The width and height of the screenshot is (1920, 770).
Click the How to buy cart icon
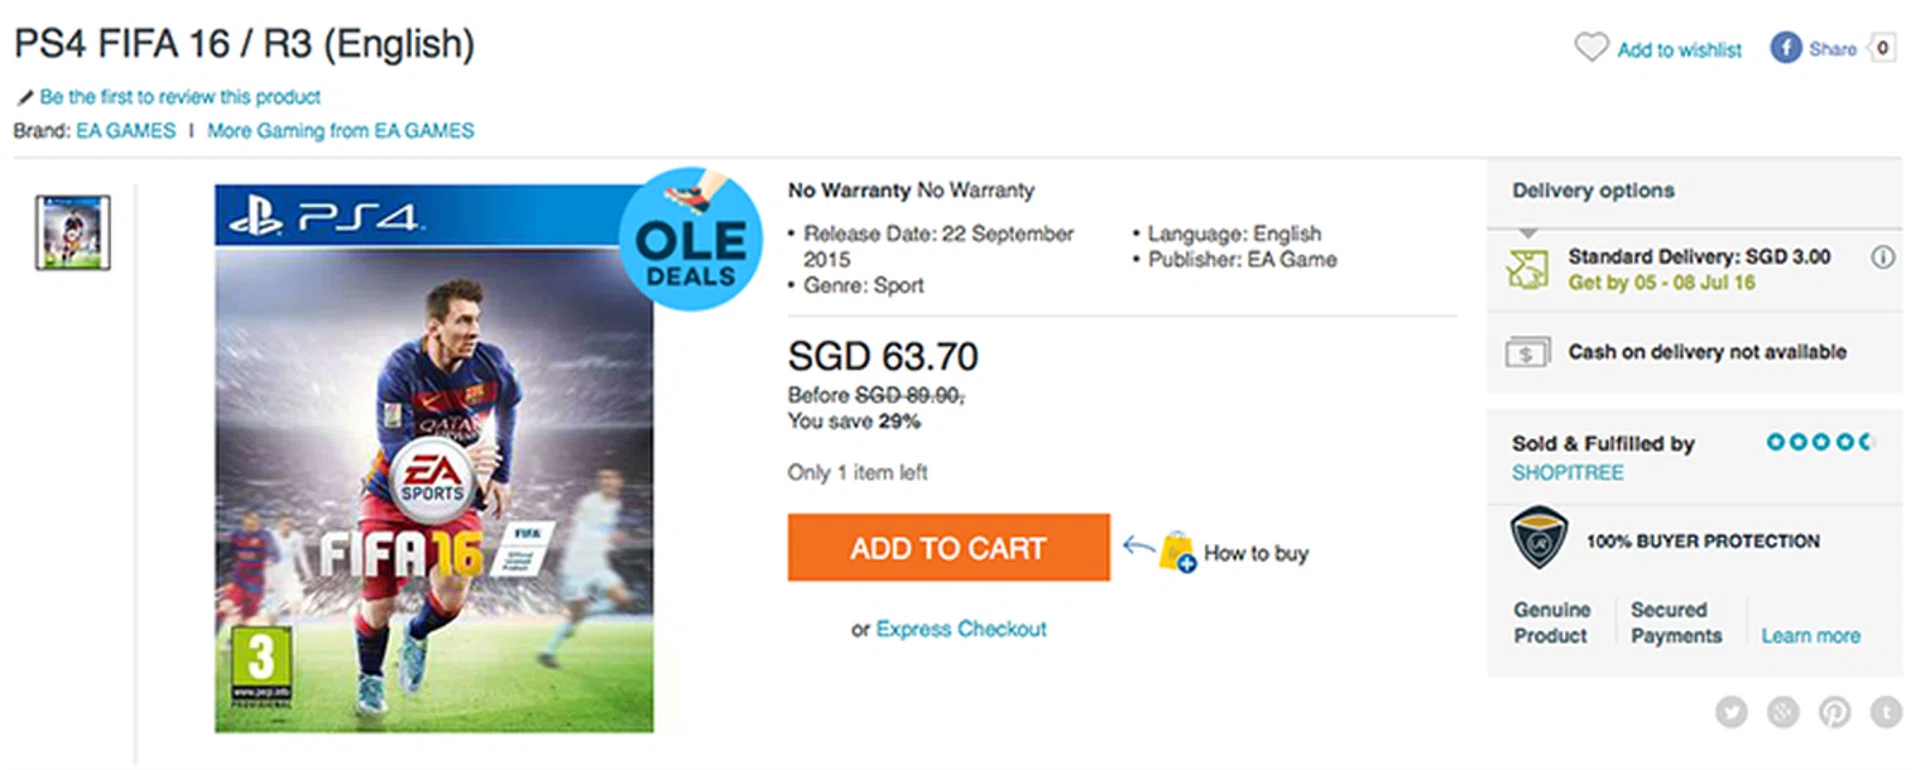tap(1177, 552)
